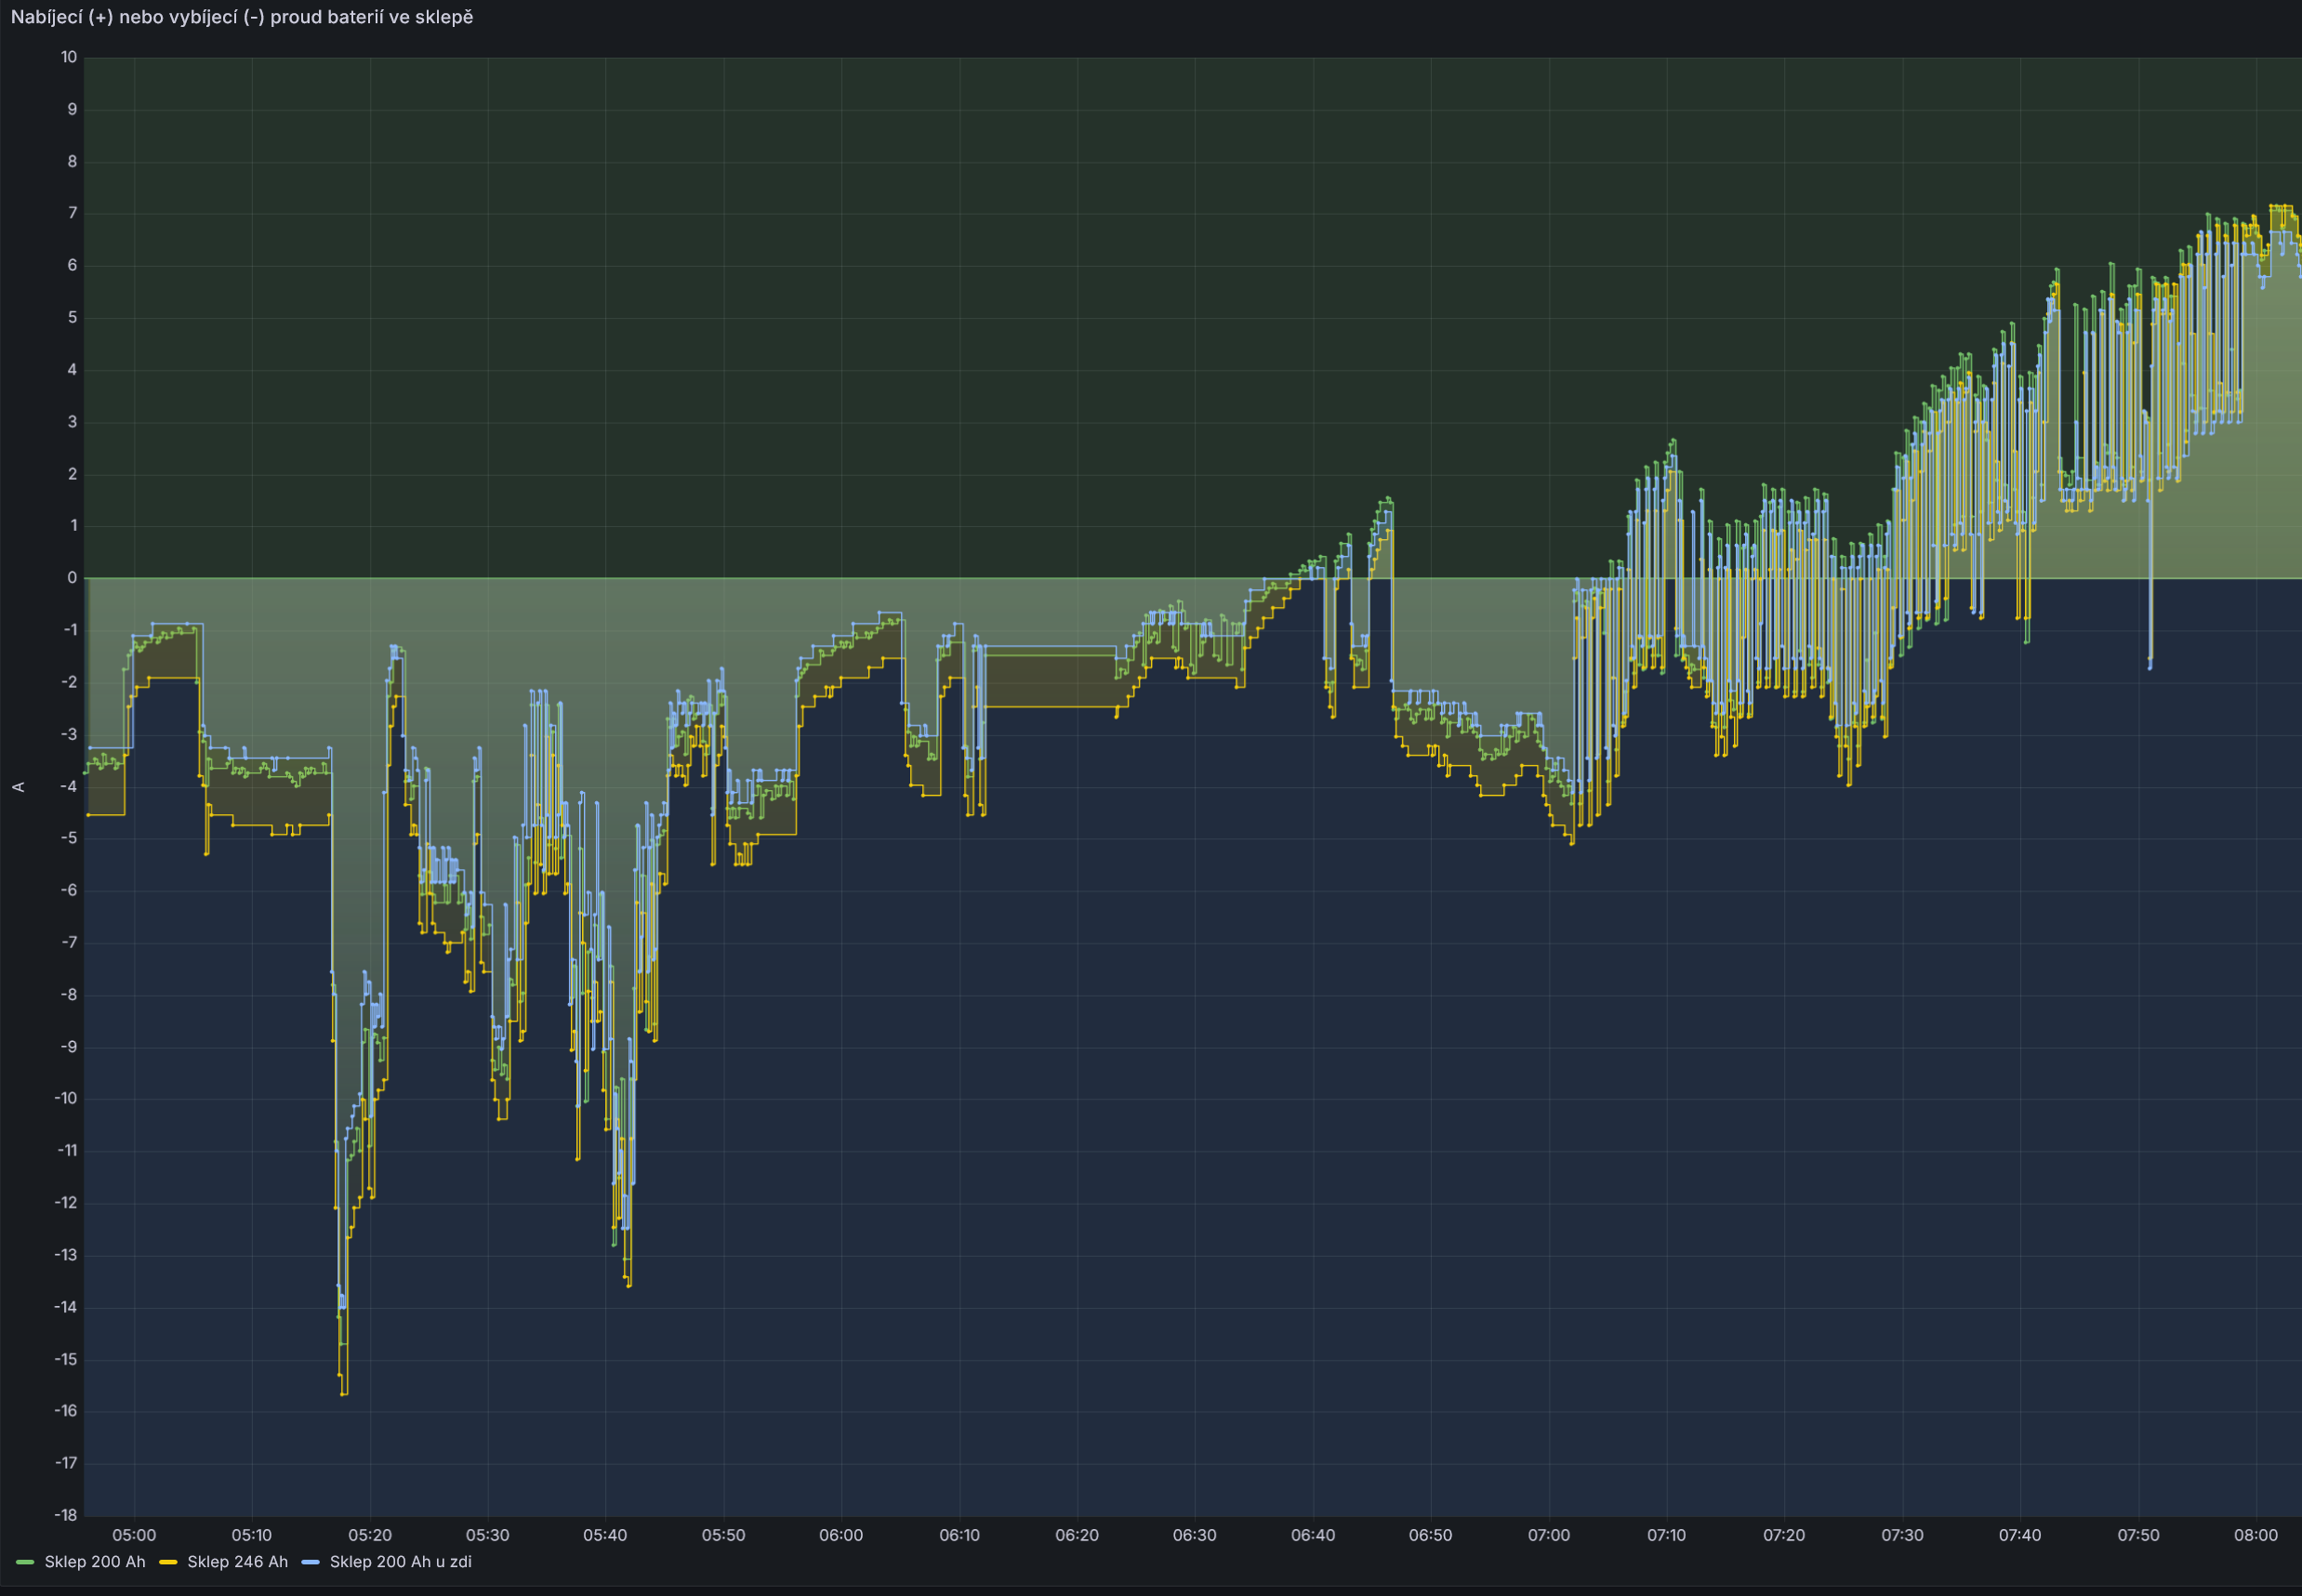Viewport: 2302px width, 1596px height.
Task: Click the 7 value on the Y axis
Action: click(x=72, y=213)
